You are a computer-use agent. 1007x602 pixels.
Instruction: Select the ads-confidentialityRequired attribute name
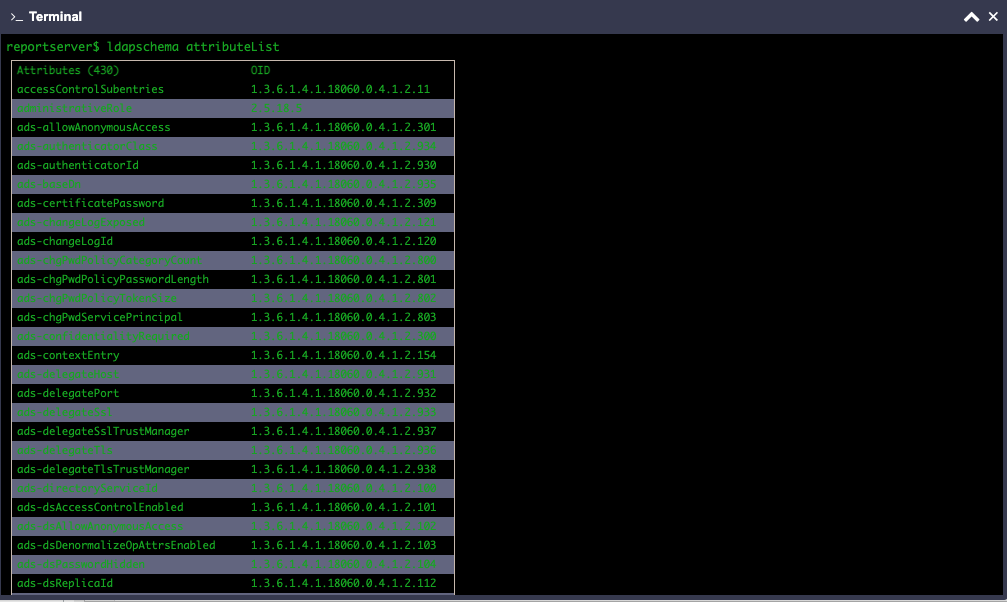103,336
